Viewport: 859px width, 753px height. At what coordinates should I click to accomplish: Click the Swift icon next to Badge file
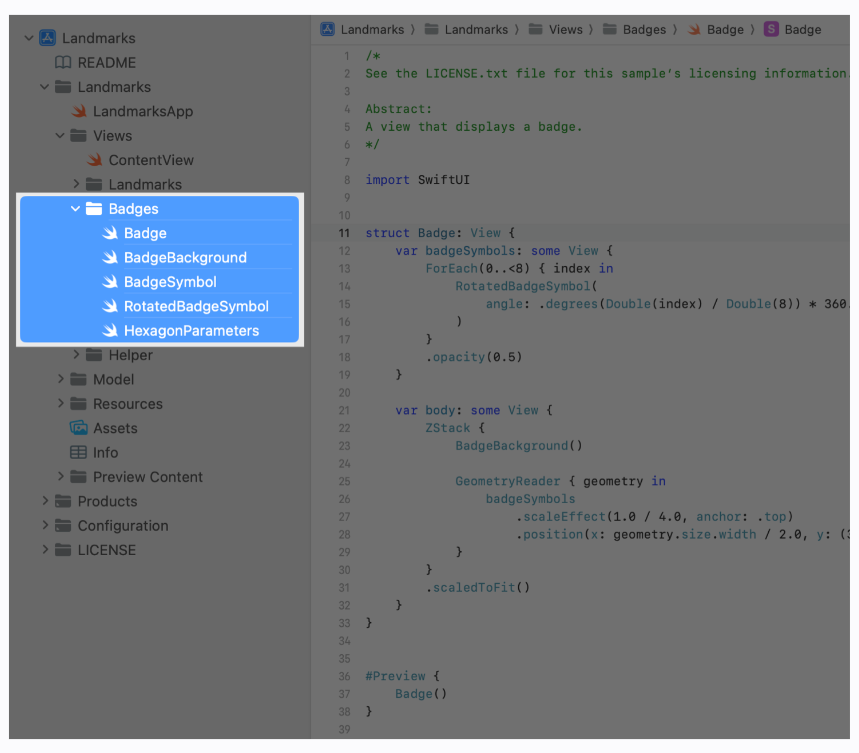pos(110,233)
